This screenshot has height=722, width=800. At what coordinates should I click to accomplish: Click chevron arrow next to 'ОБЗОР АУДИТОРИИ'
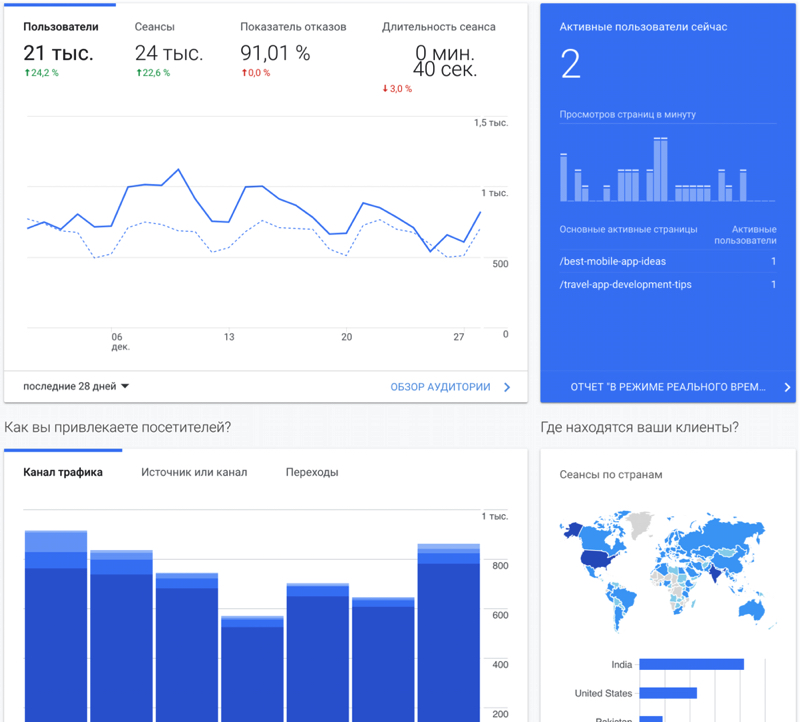coord(507,387)
